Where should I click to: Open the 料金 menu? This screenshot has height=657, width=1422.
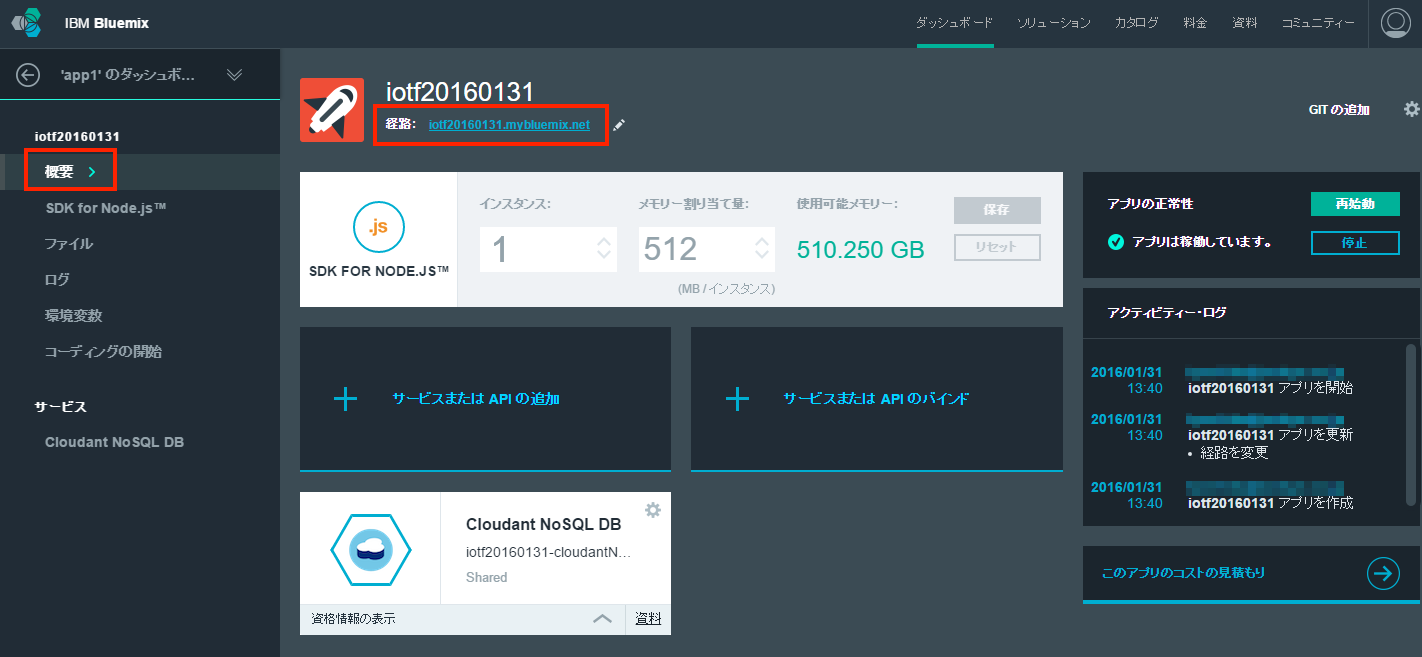click(1195, 23)
